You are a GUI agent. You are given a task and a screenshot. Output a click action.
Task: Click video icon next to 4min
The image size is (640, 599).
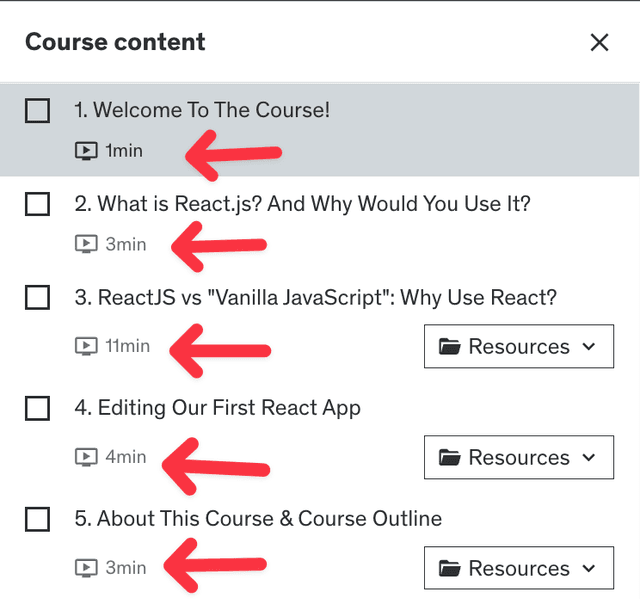86,457
